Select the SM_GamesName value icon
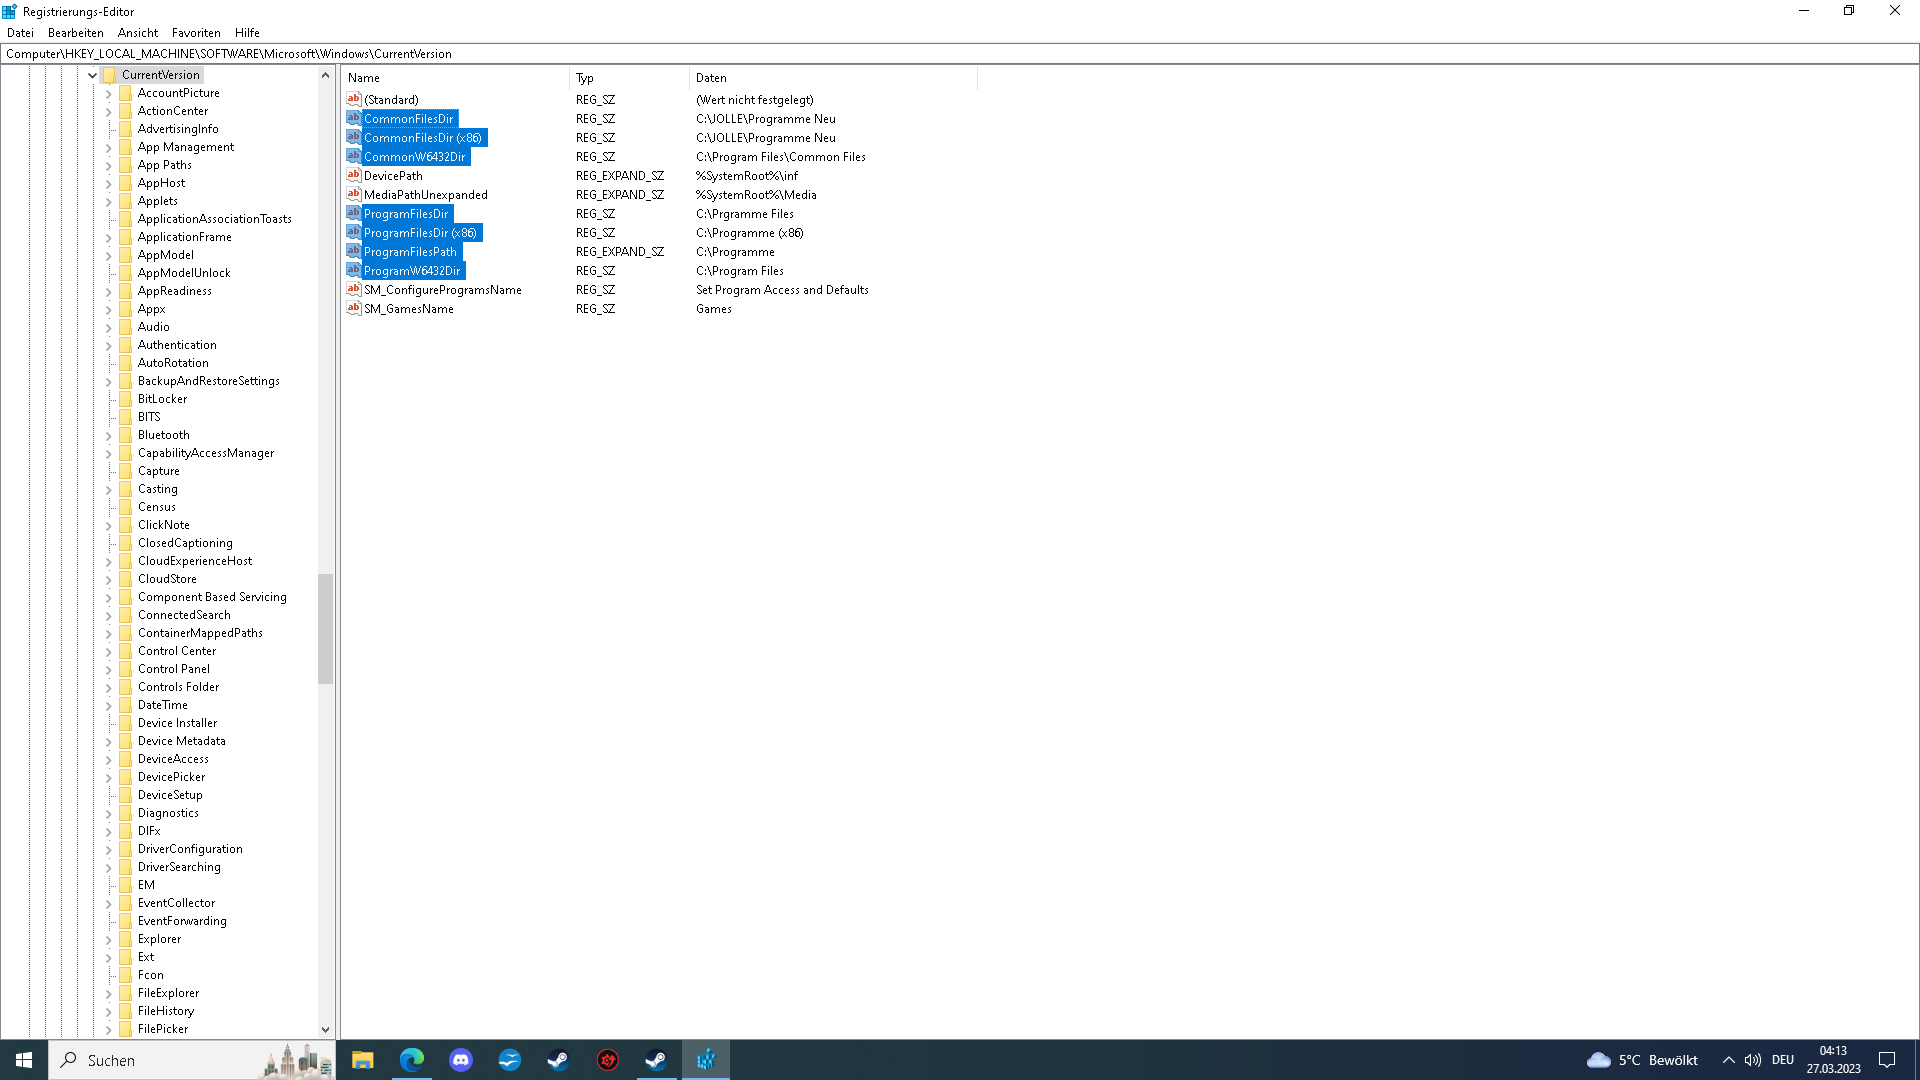 353,308
